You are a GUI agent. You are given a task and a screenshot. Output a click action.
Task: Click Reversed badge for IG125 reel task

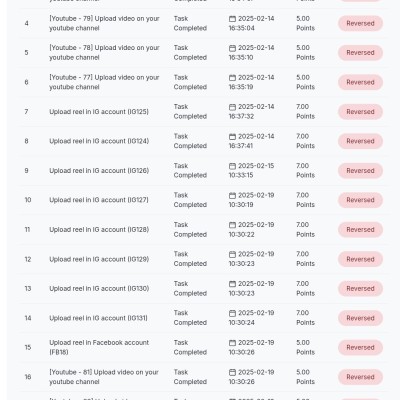(x=360, y=112)
